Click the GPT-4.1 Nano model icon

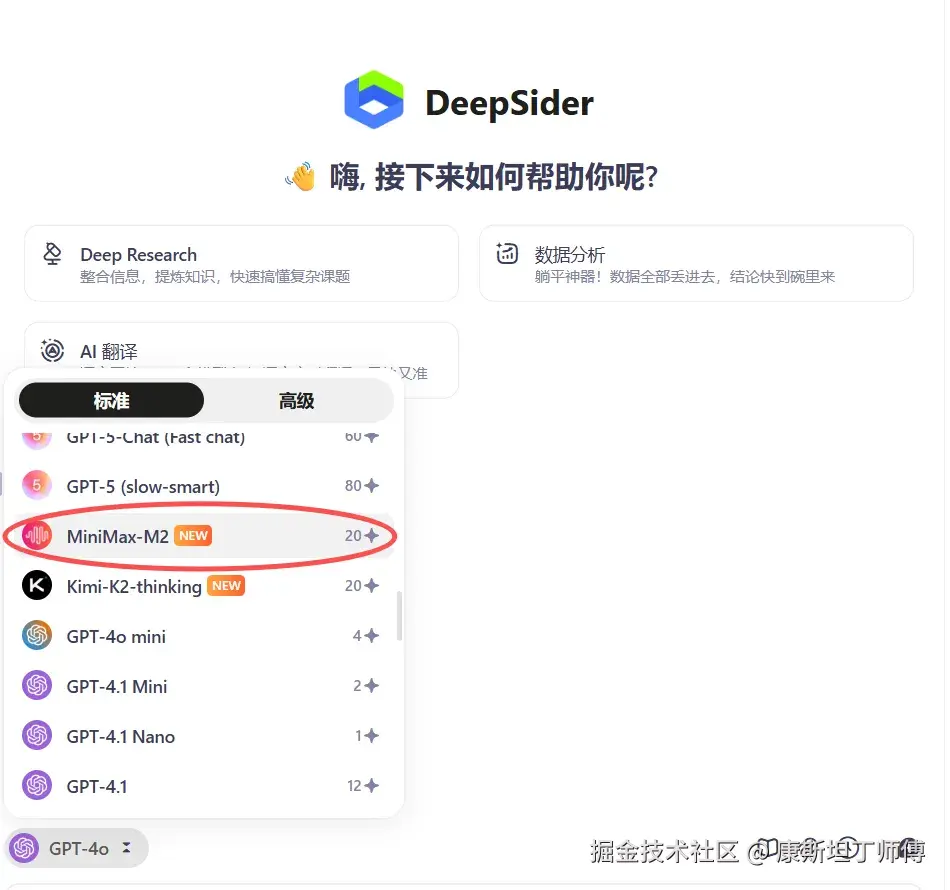(36, 736)
